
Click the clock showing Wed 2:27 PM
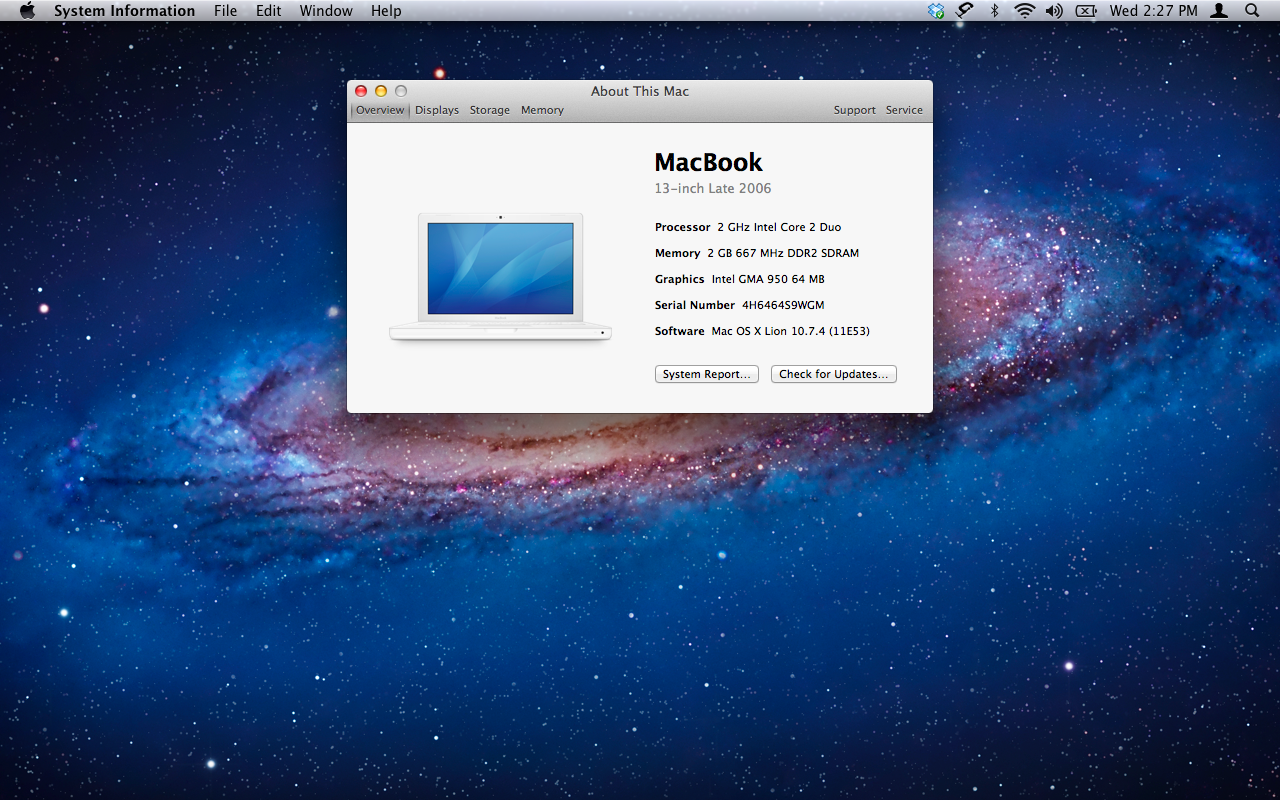[1153, 11]
